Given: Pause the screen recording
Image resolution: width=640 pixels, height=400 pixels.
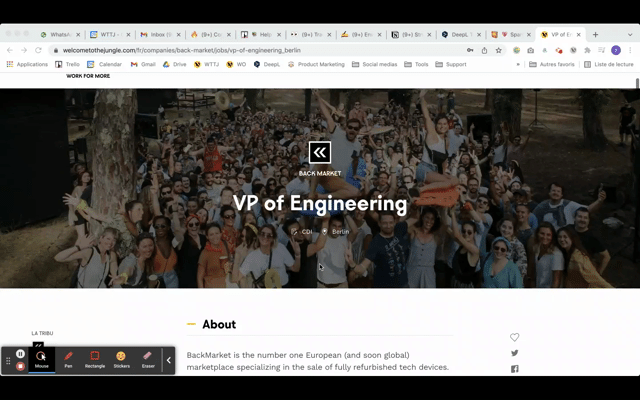Looking at the screenshot, I should tap(20, 354).
